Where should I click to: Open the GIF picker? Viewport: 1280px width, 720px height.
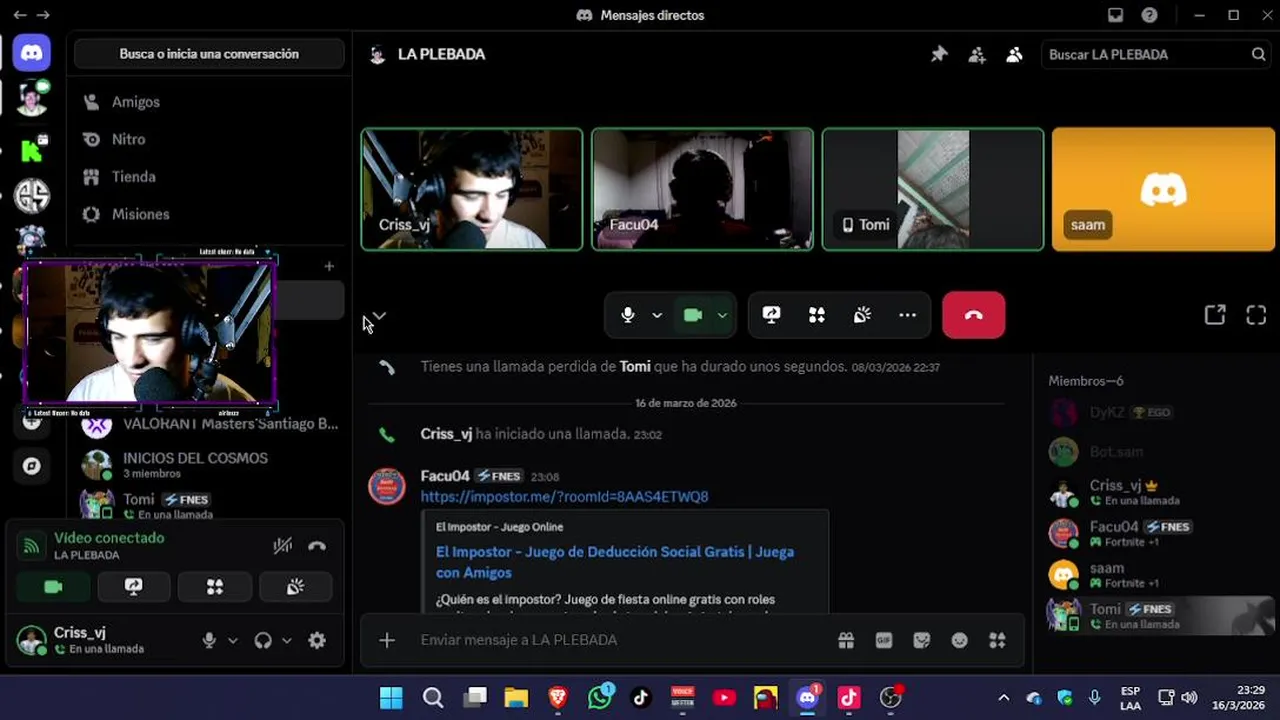point(884,640)
